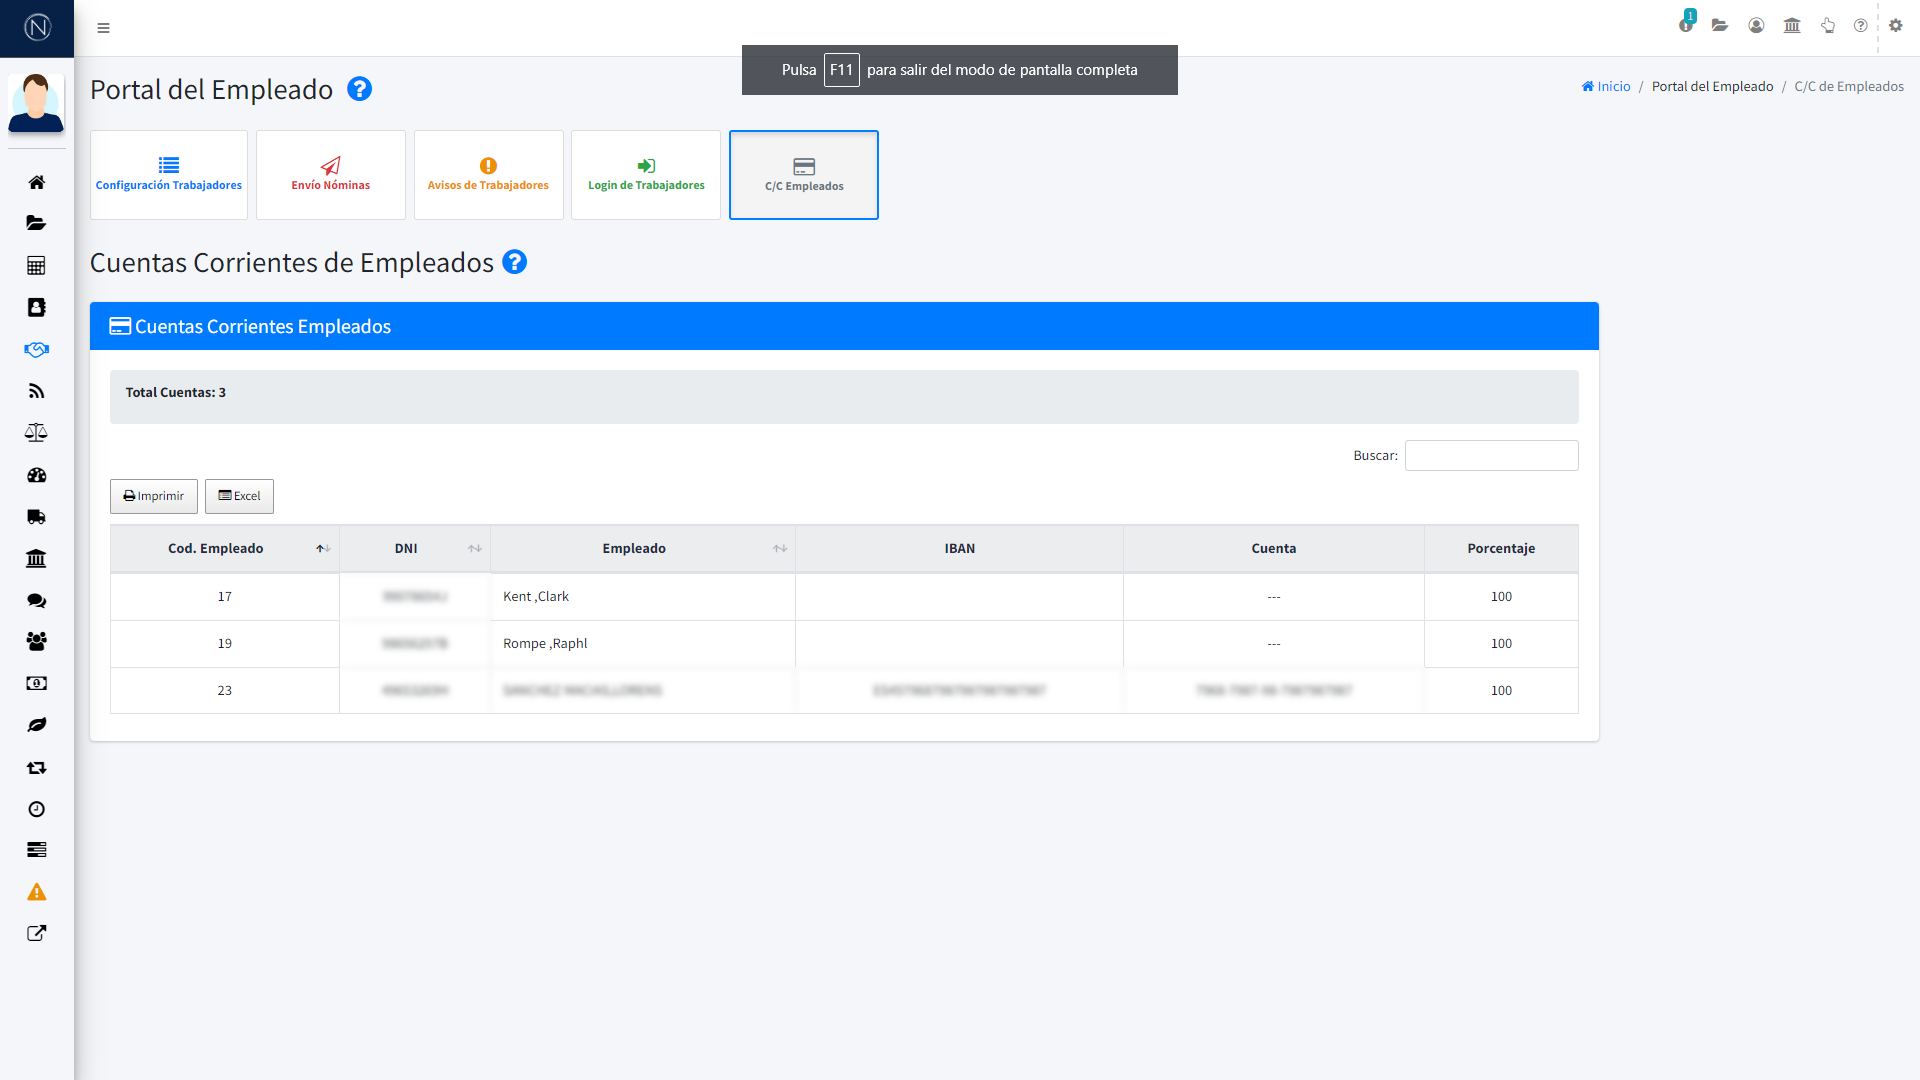
Task: Open the calculator icon in sidebar
Action: (x=37, y=265)
